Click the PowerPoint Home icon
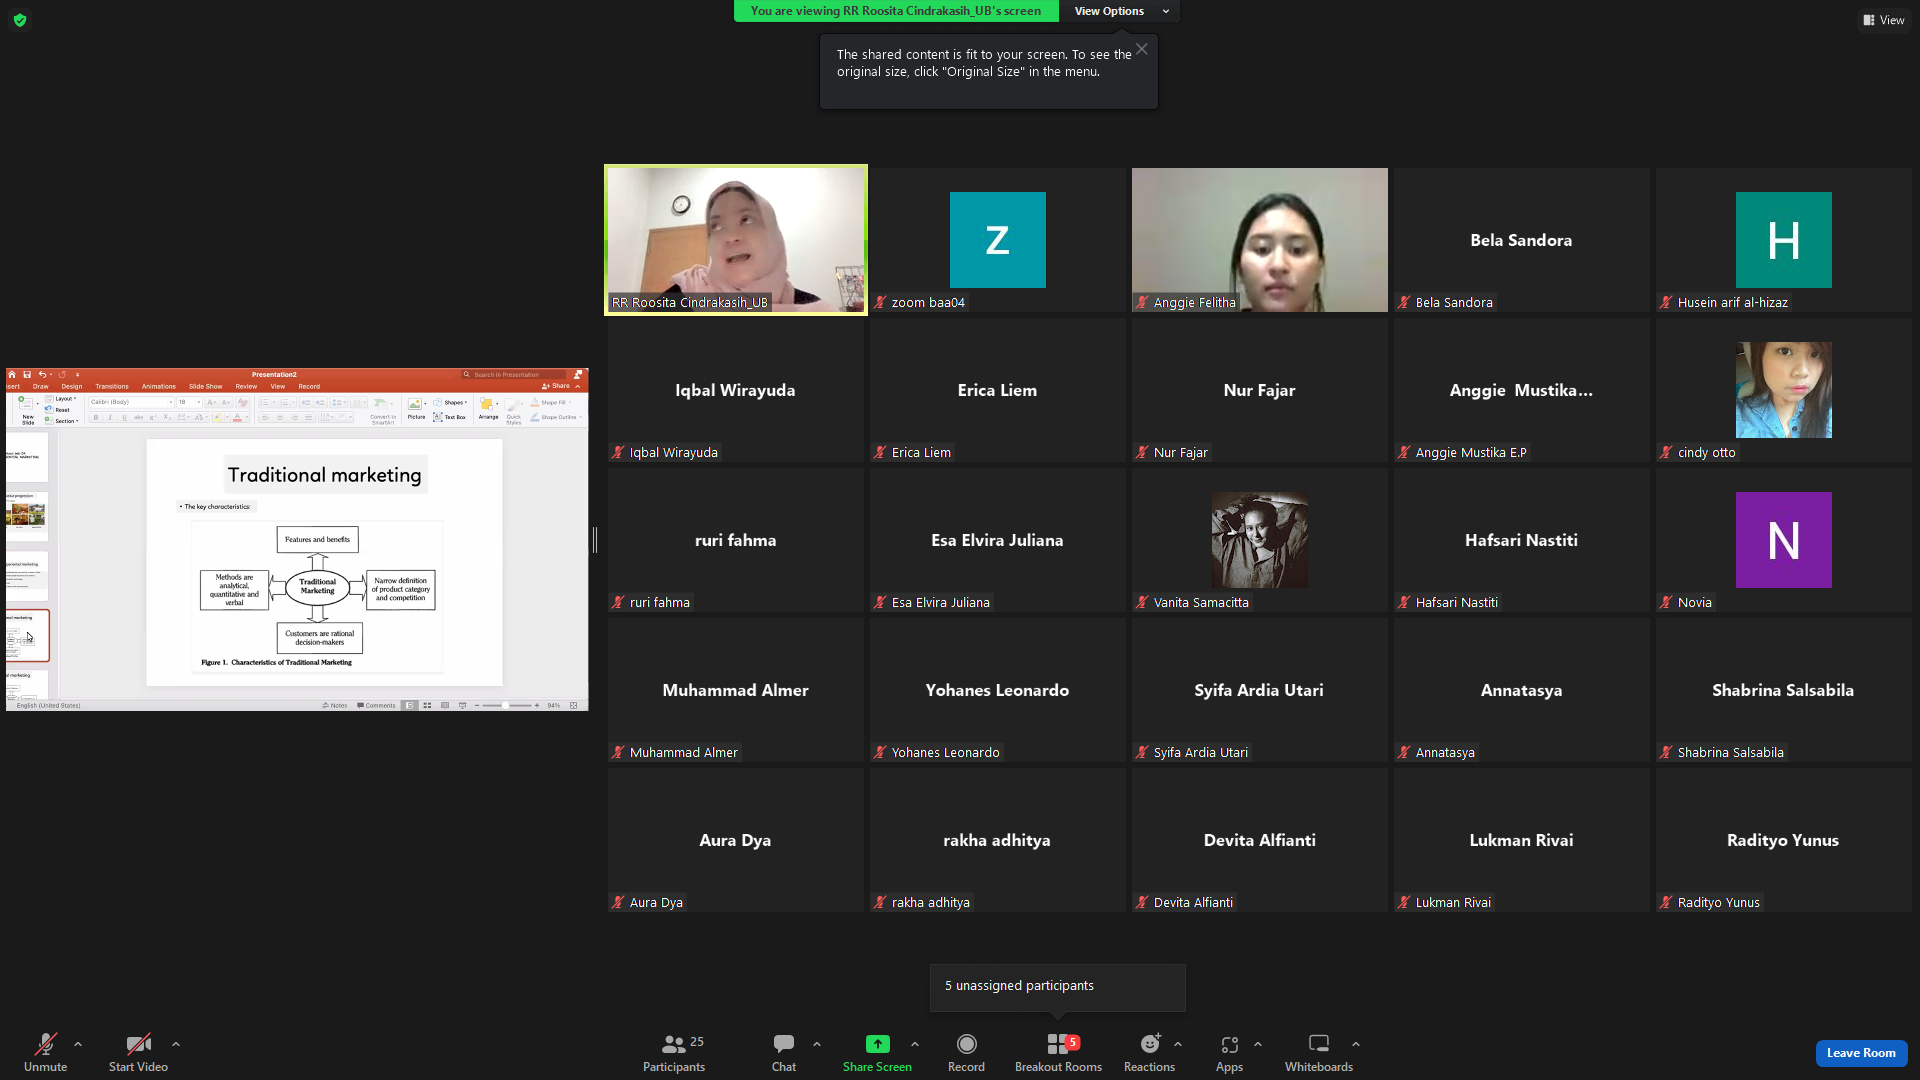Viewport: 1920px width, 1080px height. (12, 375)
